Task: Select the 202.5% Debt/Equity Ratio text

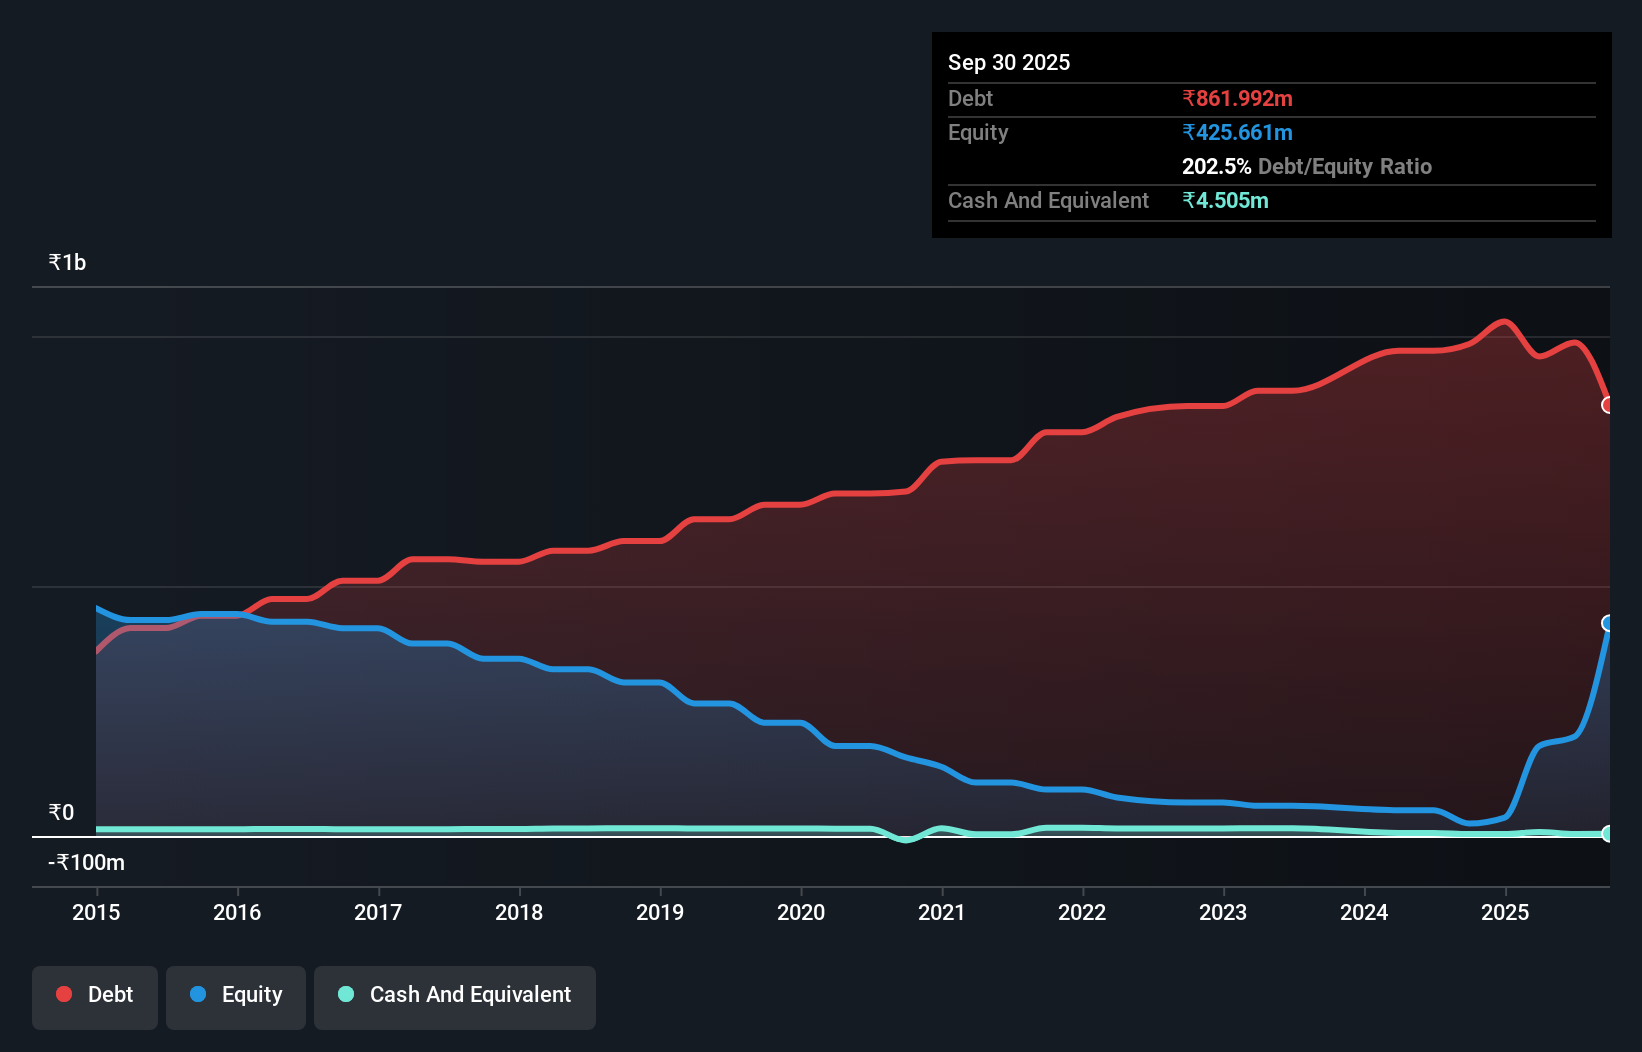Action: coord(1306,166)
